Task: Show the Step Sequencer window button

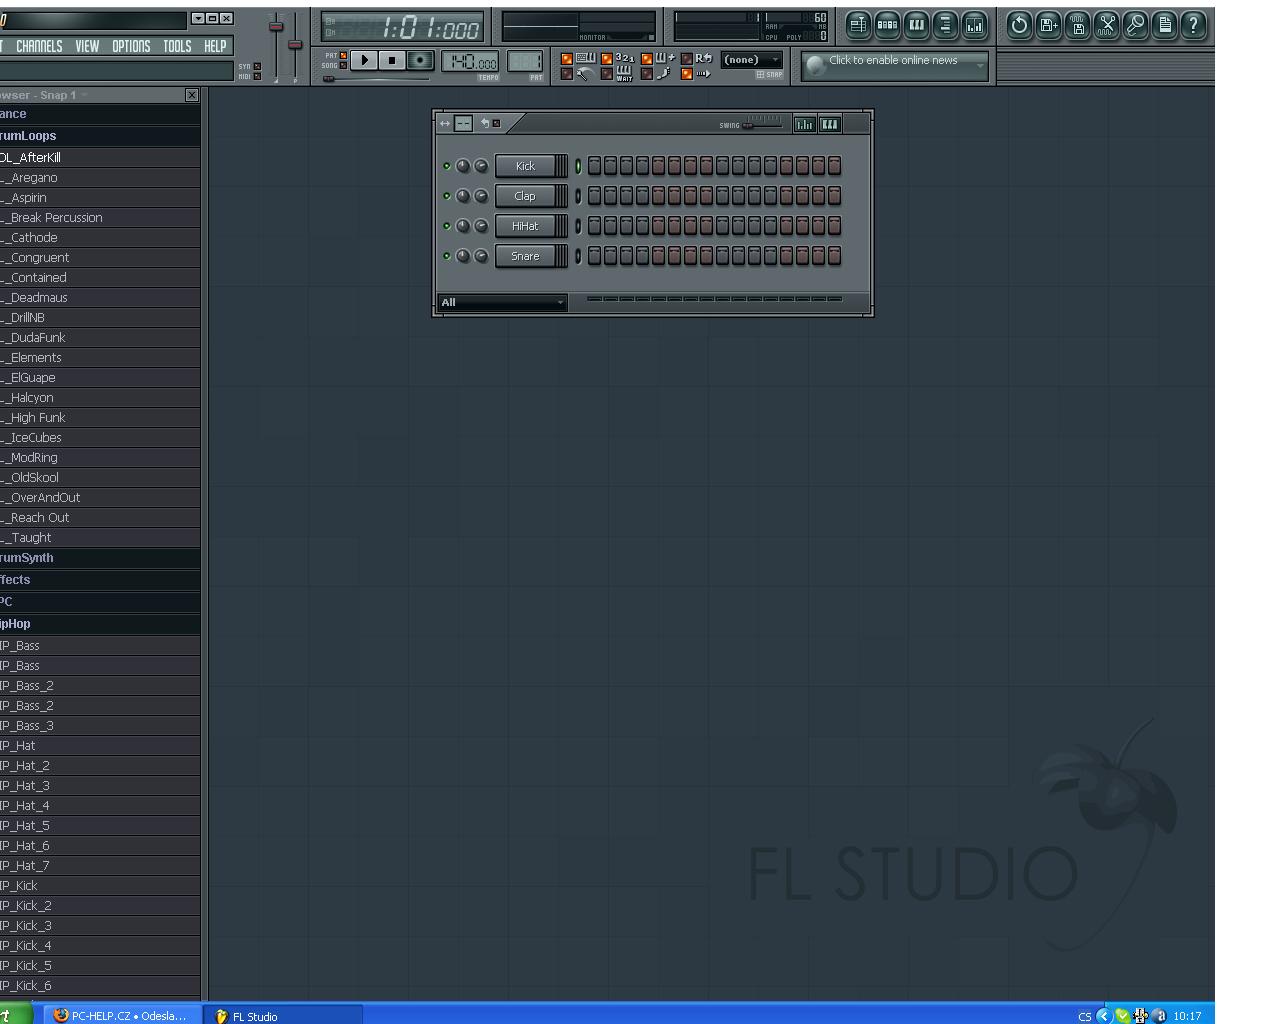Action: click(x=887, y=26)
